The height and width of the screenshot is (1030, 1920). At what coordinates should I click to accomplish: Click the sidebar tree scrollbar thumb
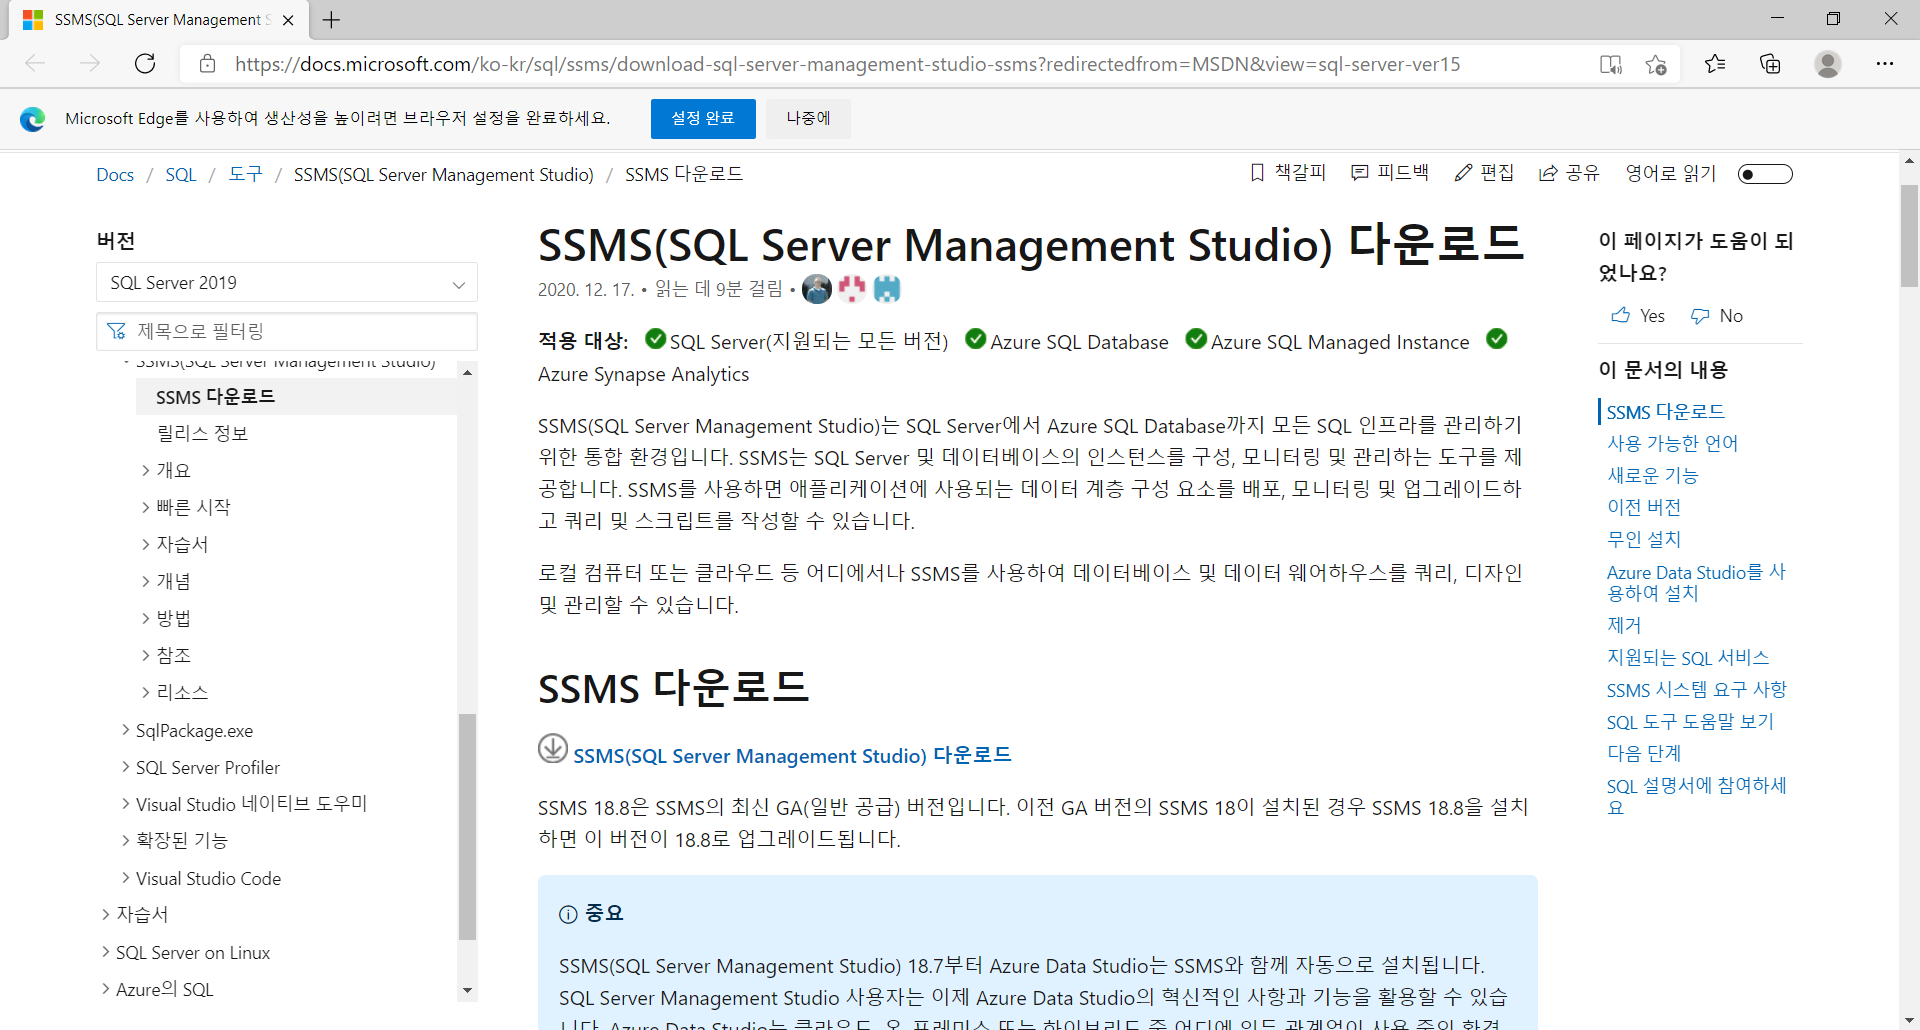pos(467,827)
